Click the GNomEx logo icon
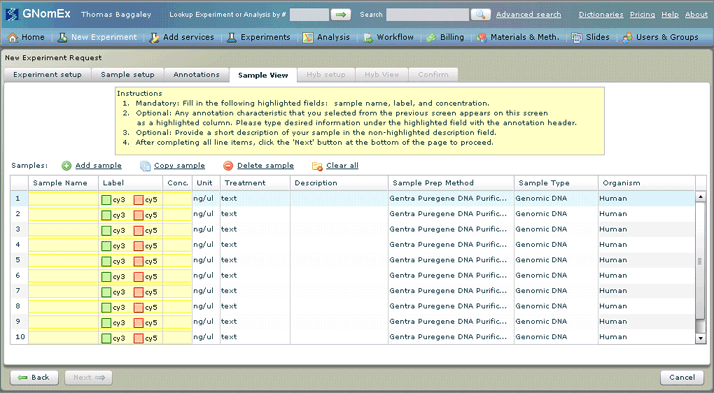This screenshot has width=714, height=393. pyautogui.click(x=12, y=14)
